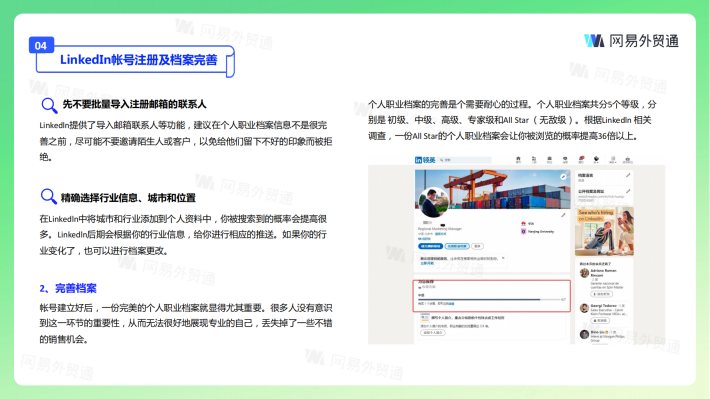
Task: Edit profile intro with pencil icon
Action: tap(563, 215)
